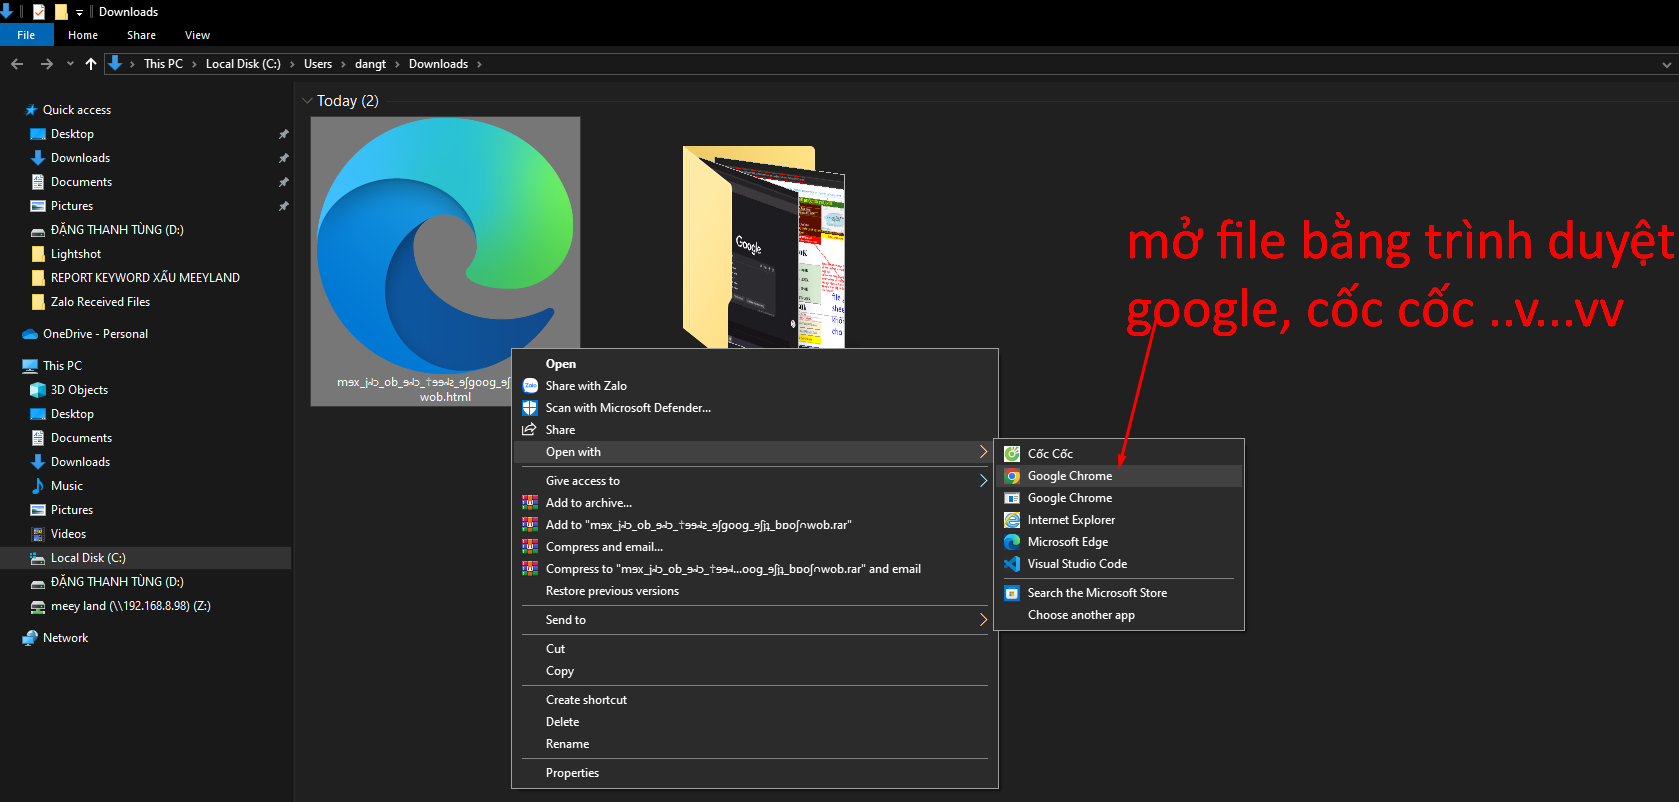This screenshot has width=1679, height=802.
Task: Select Choose another app
Action: click(x=1119, y=615)
